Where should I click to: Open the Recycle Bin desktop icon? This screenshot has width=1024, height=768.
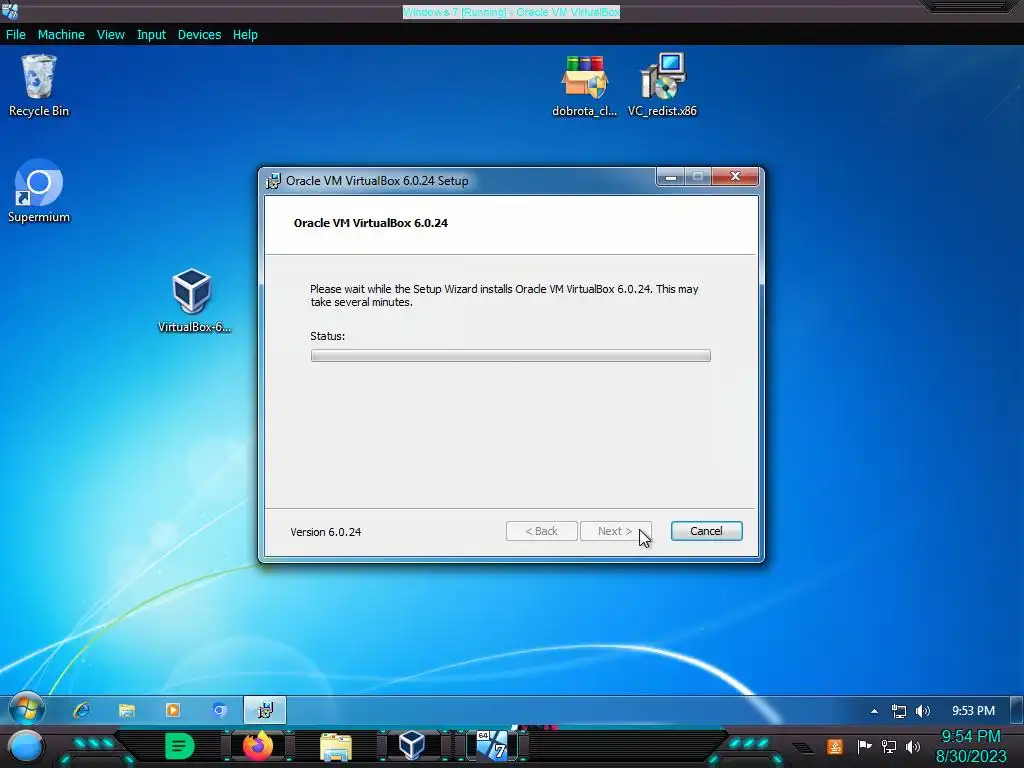(39, 86)
